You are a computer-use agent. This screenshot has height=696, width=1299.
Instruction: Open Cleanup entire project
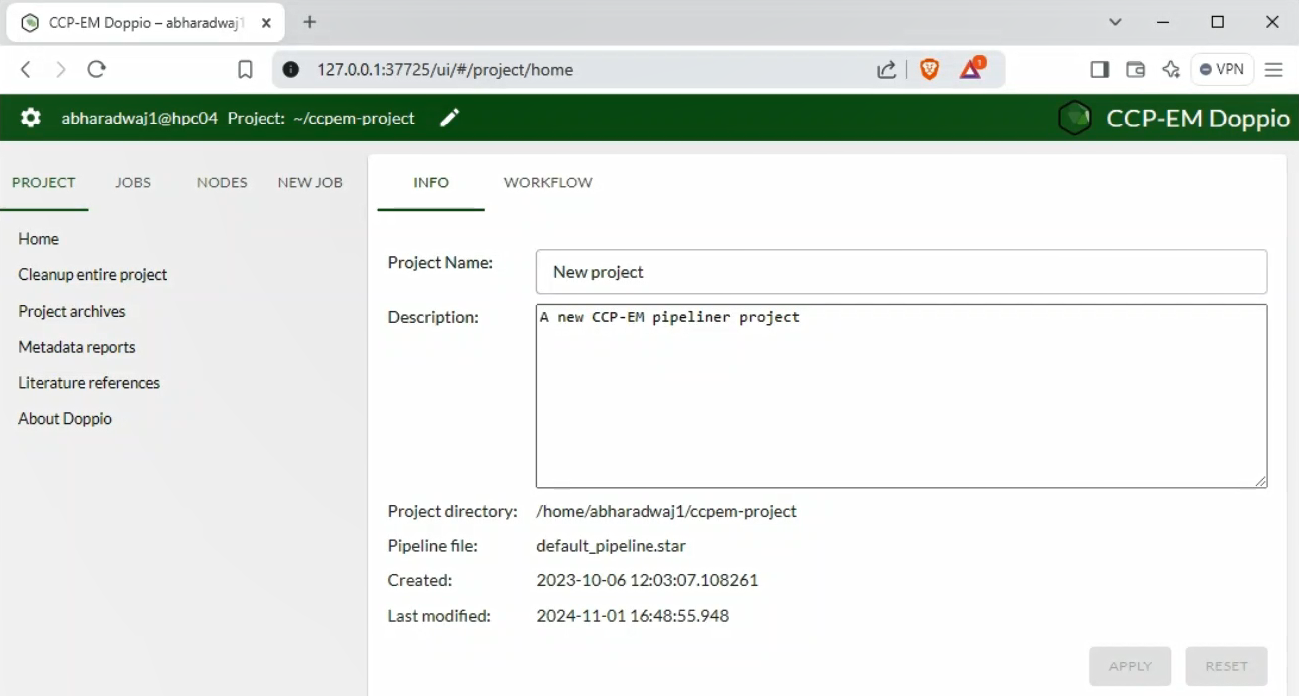point(93,274)
